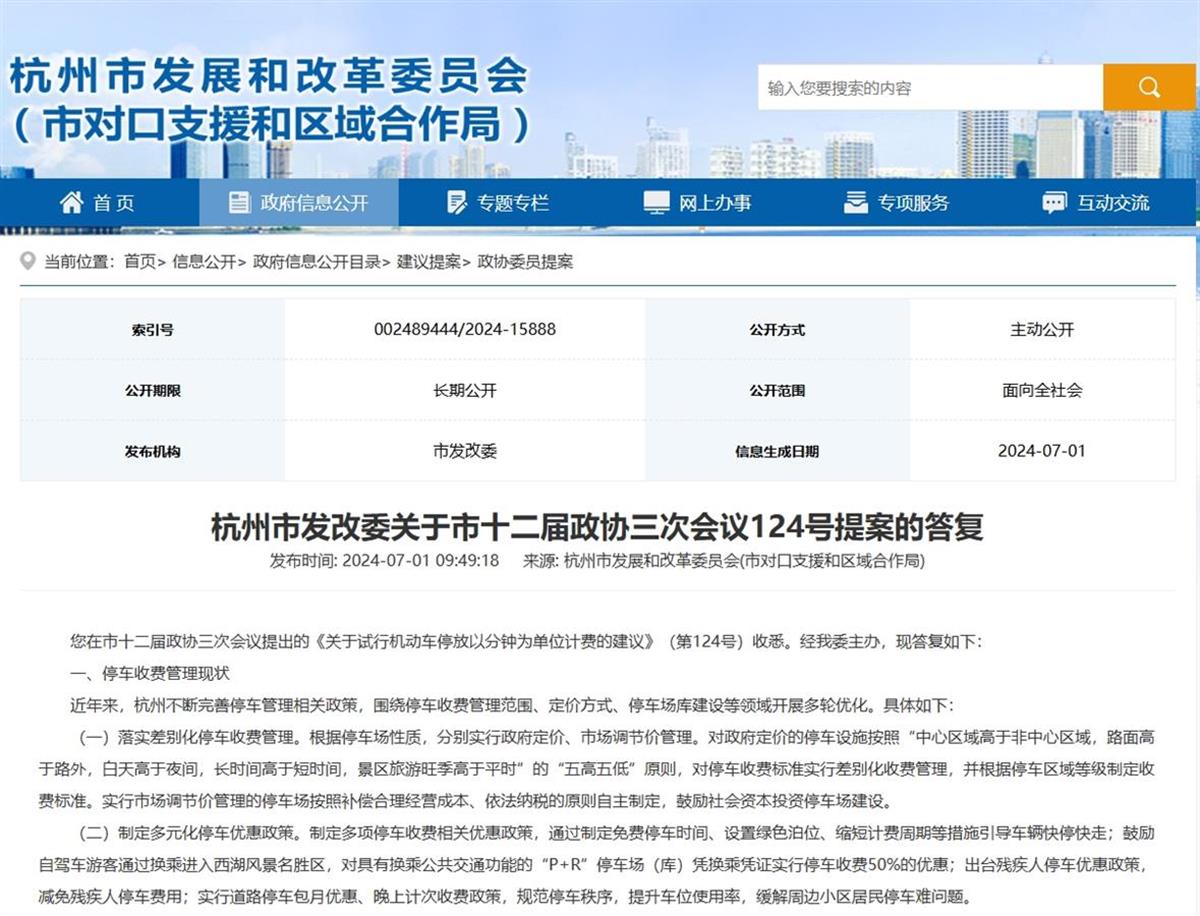Click the monitor icon beside 网上办事
Viewport: 1200px width, 916px height.
click(x=656, y=203)
